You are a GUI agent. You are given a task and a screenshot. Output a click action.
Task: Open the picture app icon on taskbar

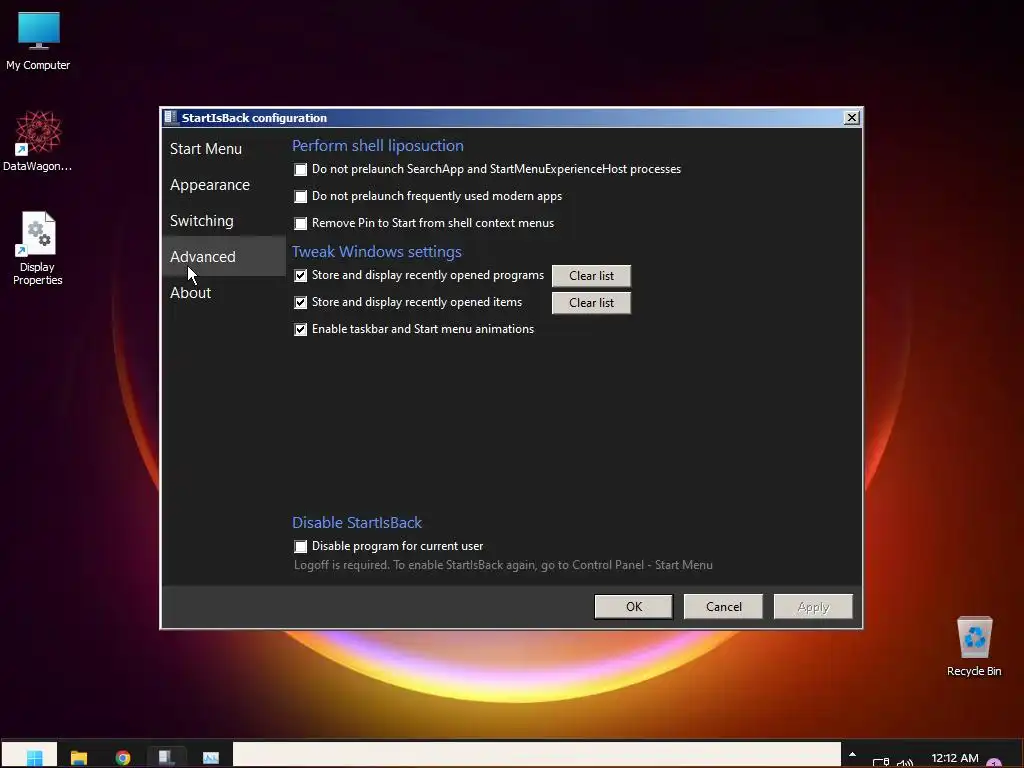[210, 758]
